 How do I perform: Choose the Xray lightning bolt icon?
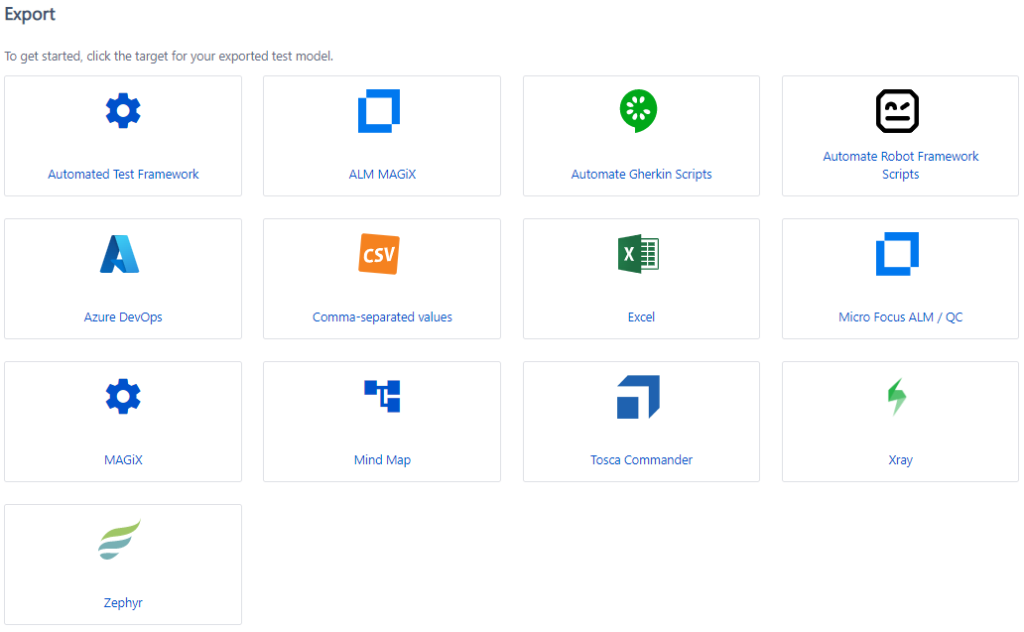pos(897,396)
